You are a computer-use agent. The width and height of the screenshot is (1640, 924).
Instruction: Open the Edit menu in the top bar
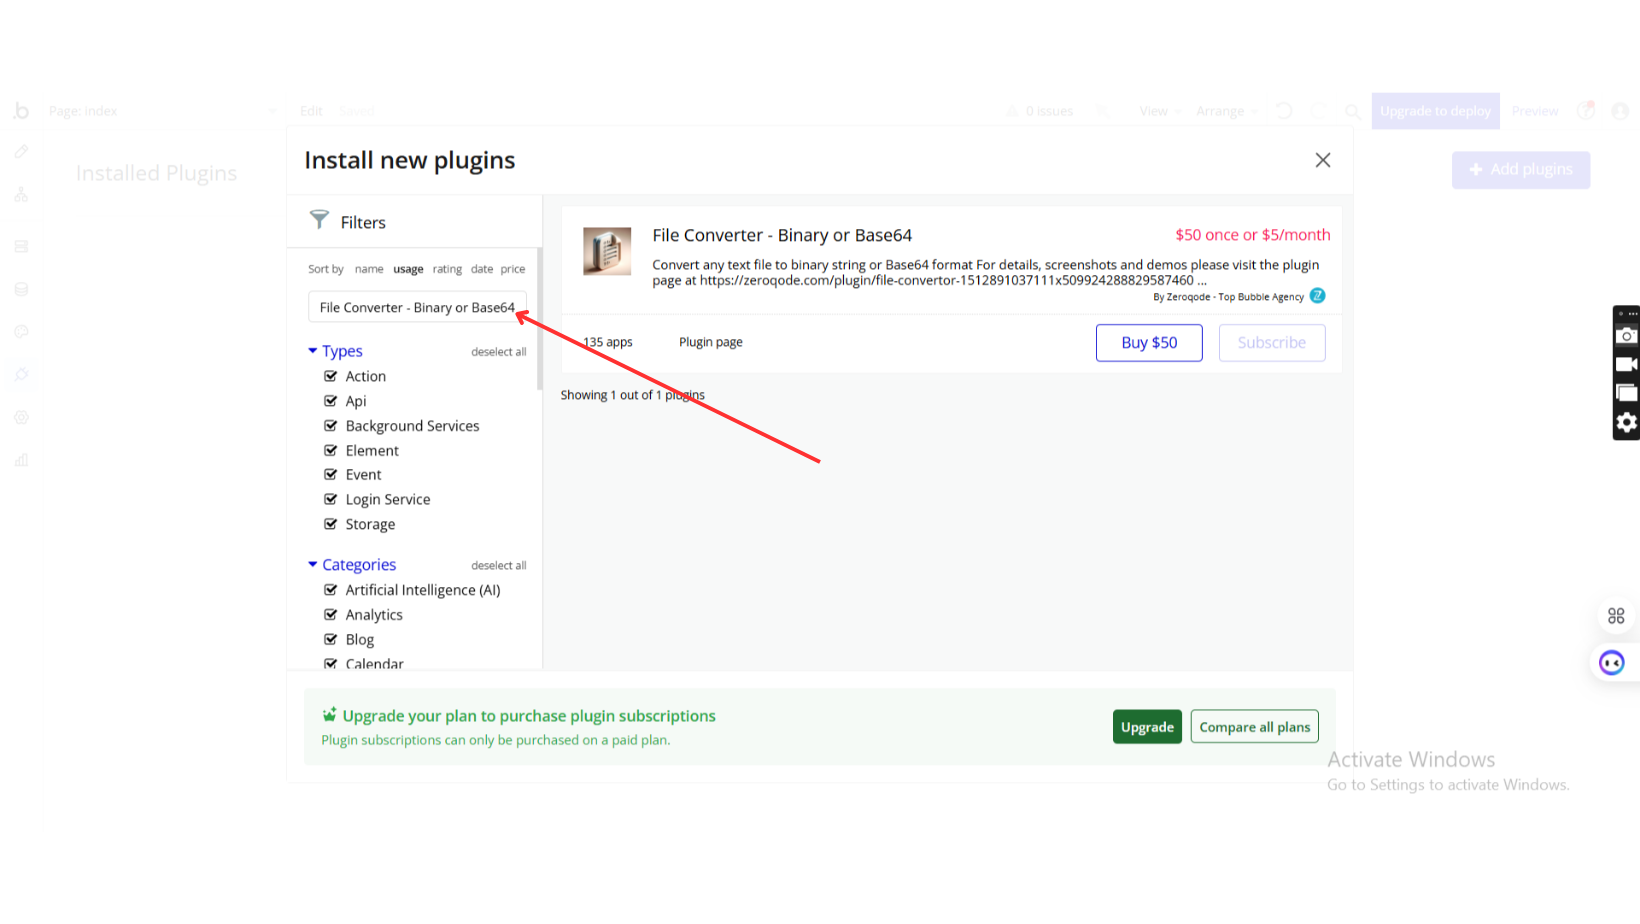pyautogui.click(x=311, y=111)
